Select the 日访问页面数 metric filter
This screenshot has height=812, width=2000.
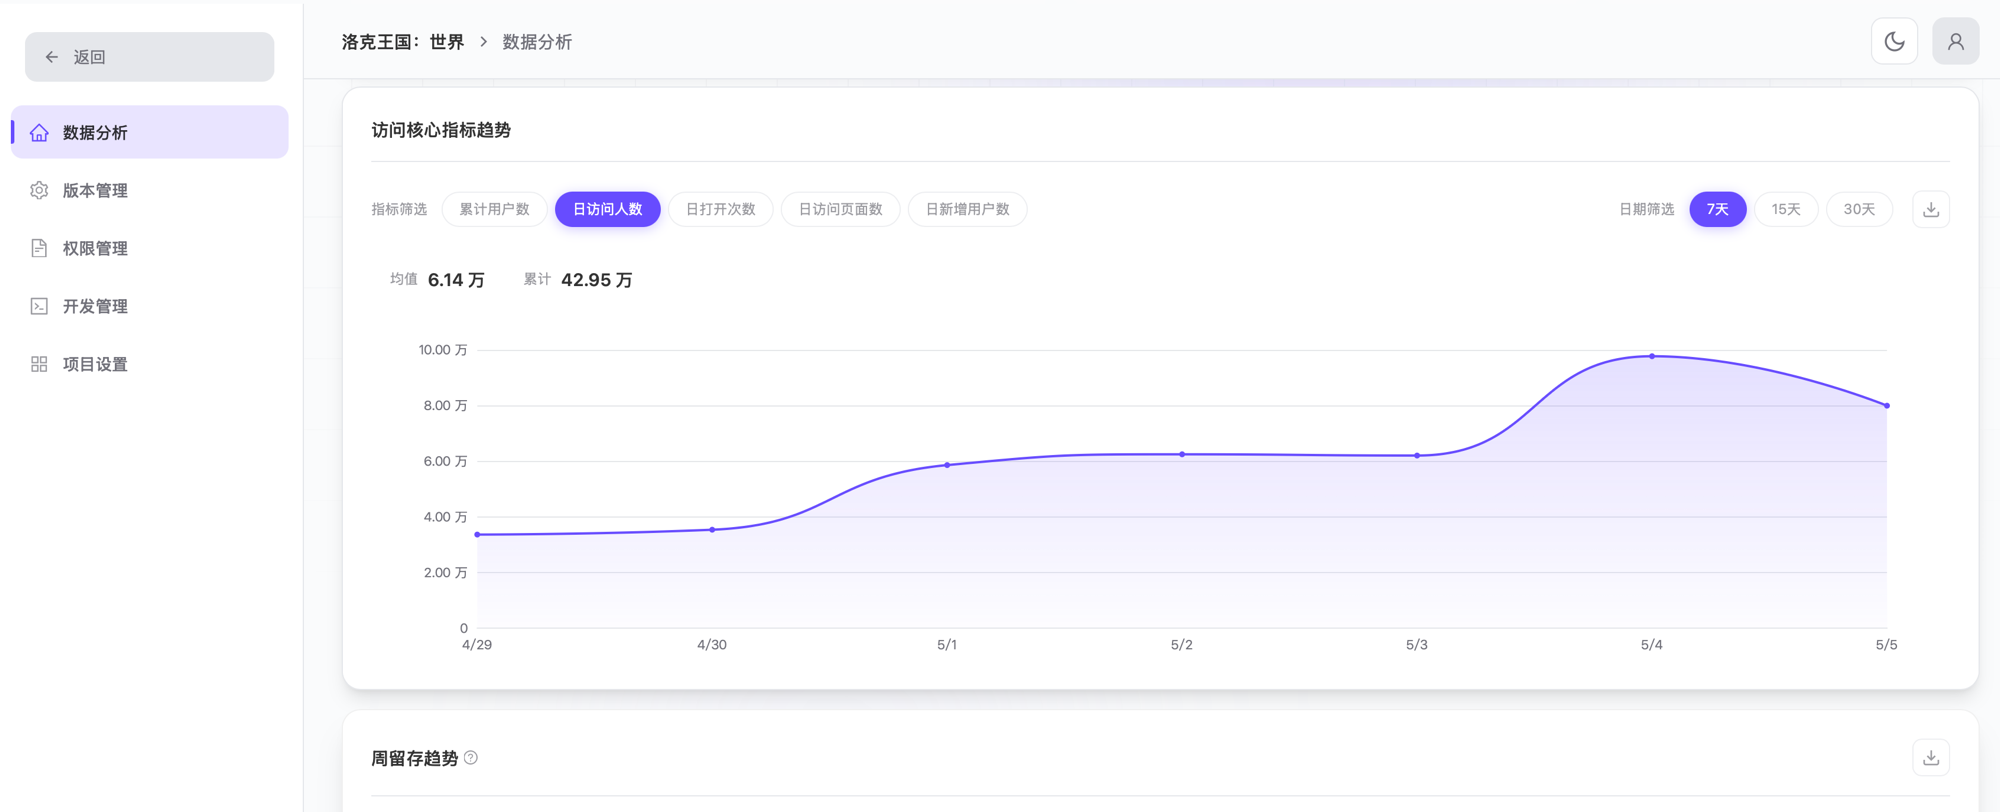coord(841,209)
